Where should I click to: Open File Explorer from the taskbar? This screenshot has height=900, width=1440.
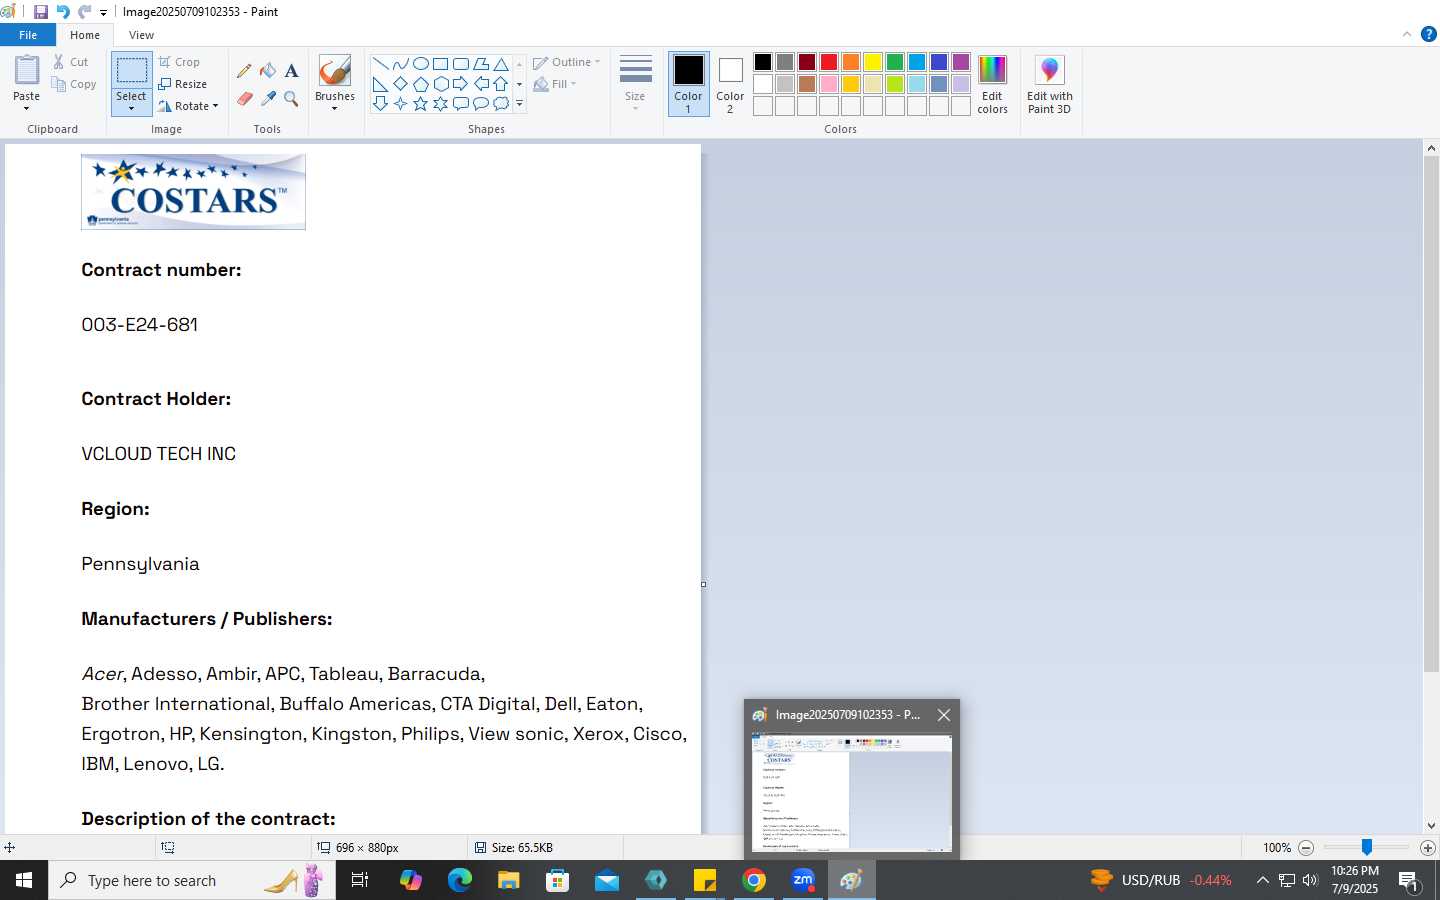[x=509, y=880]
